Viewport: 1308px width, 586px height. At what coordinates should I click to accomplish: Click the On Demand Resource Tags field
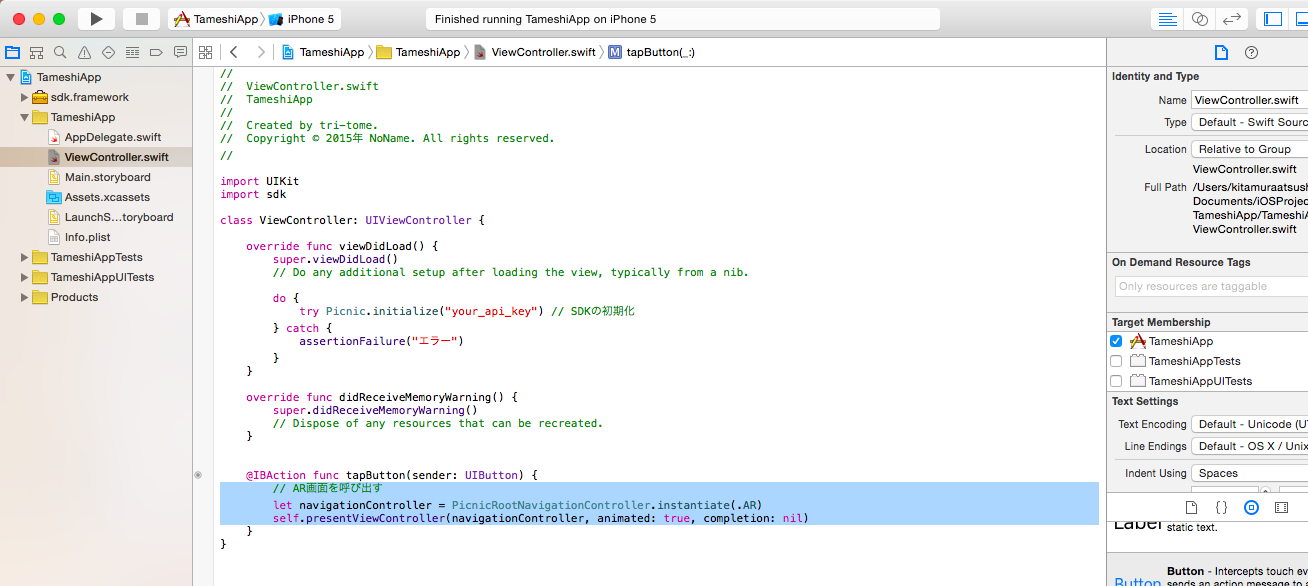click(x=1211, y=286)
